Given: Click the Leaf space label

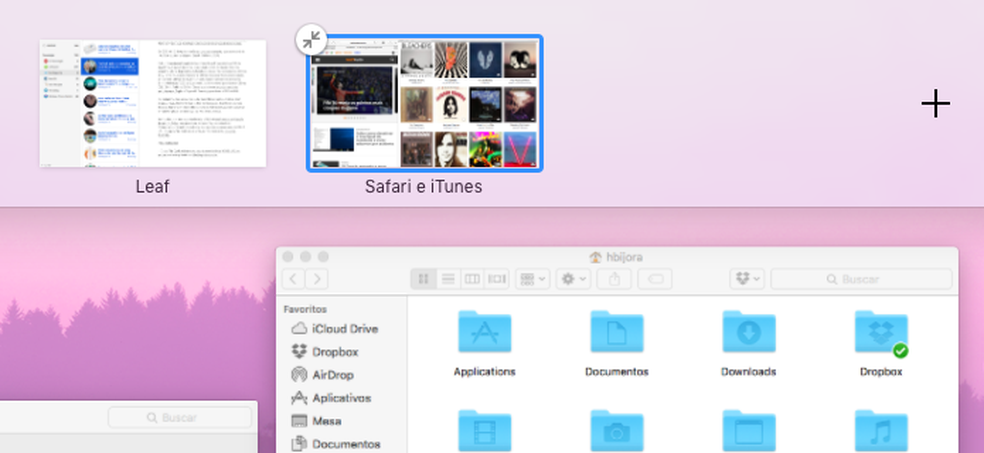Looking at the screenshot, I should point(152,186).
